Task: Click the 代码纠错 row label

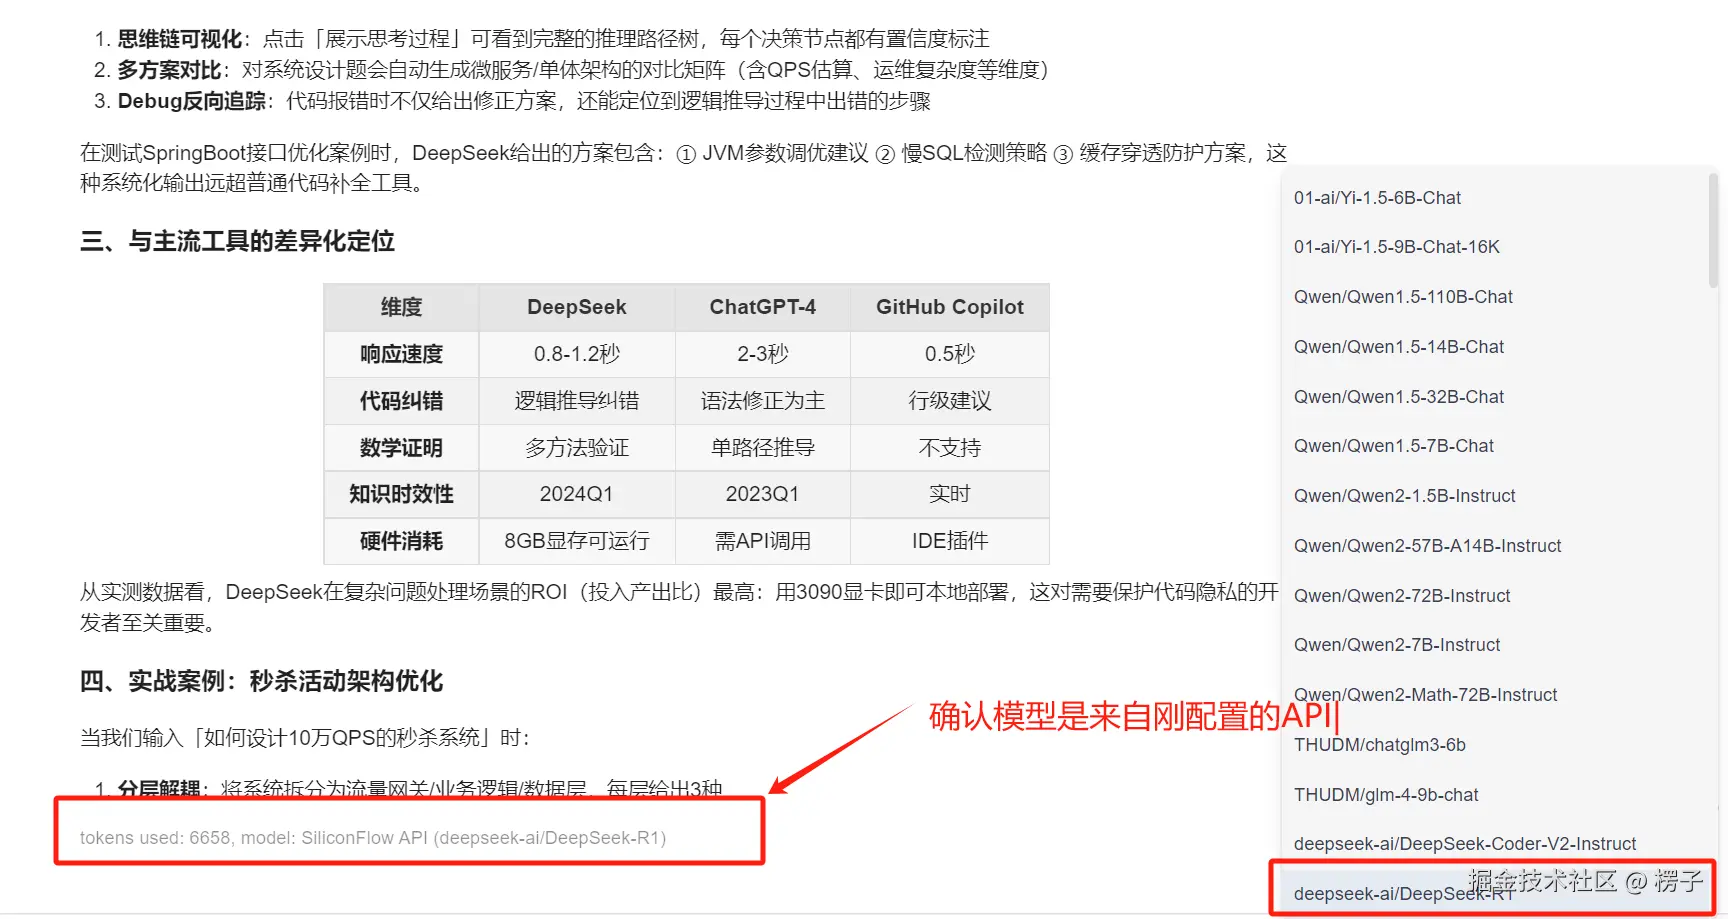Action: pyautogui.click(x=401, y=401)
